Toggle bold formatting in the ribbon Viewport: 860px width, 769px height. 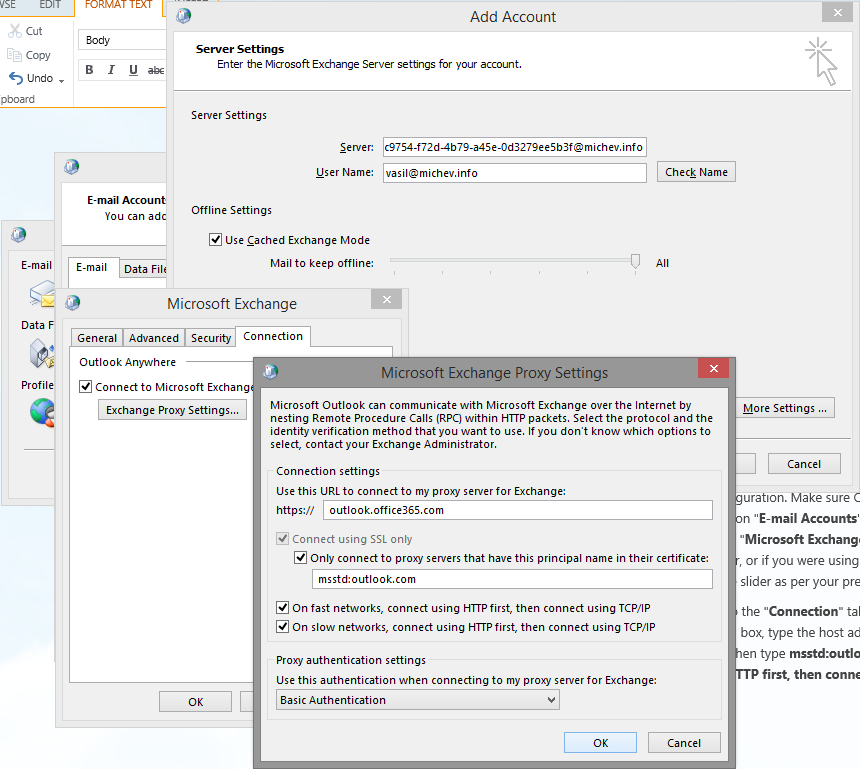[x=89, y=70]
